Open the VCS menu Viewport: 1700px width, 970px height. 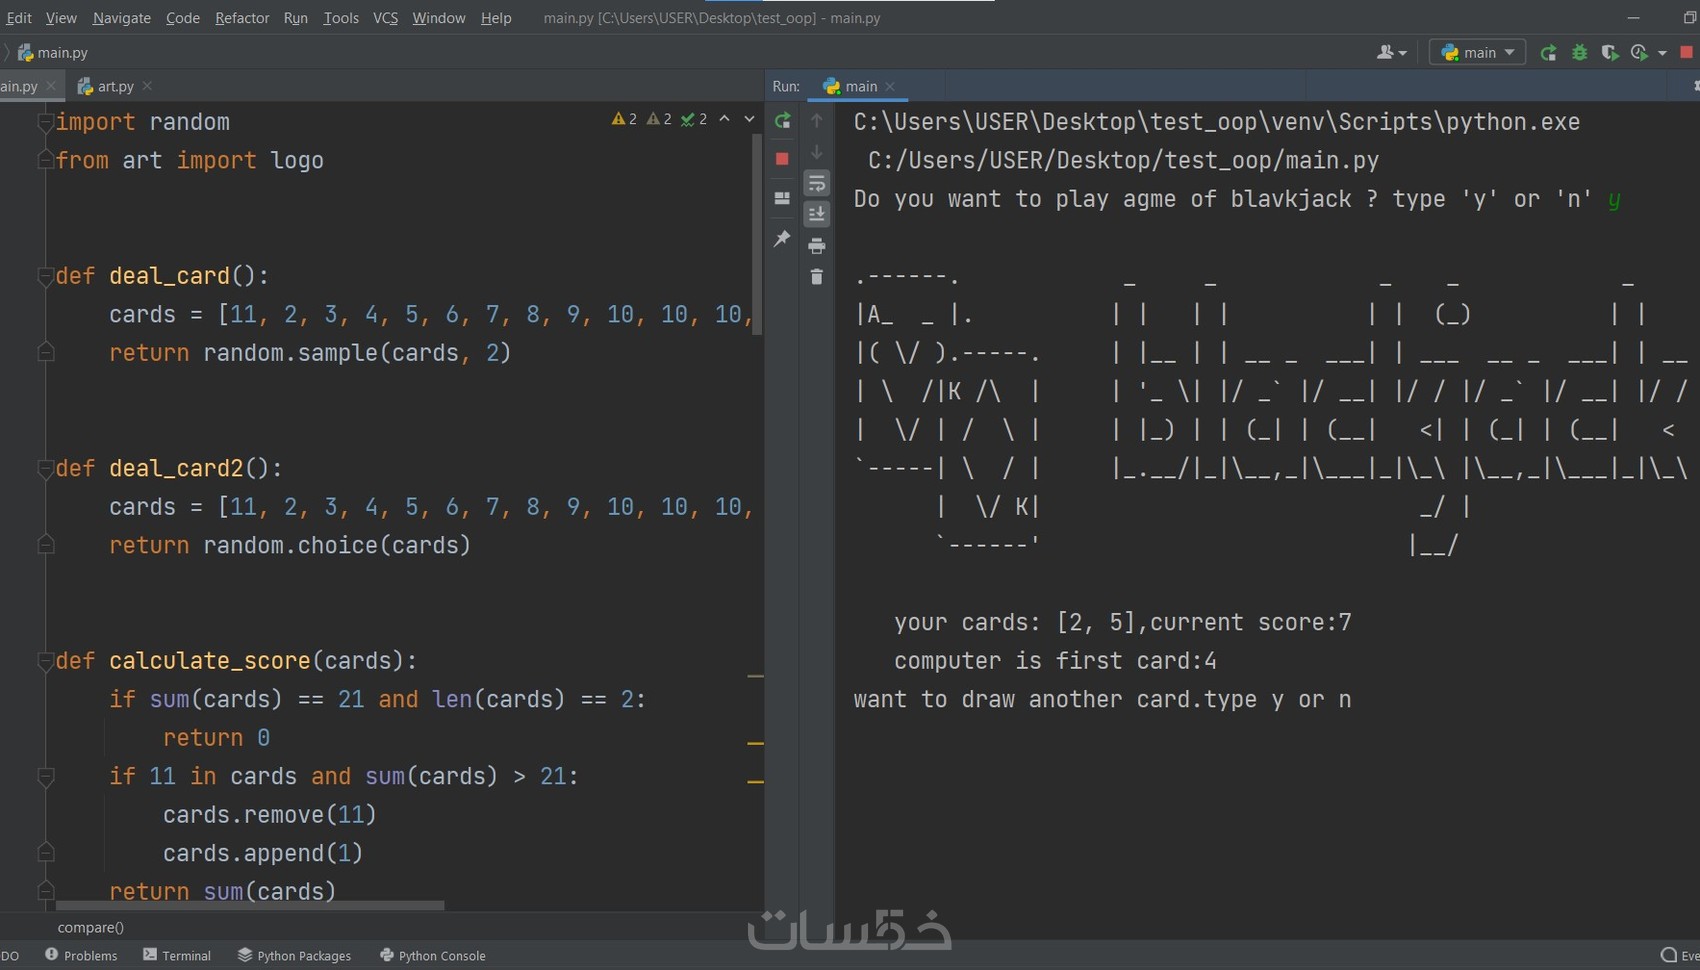[x=386, y=18]
